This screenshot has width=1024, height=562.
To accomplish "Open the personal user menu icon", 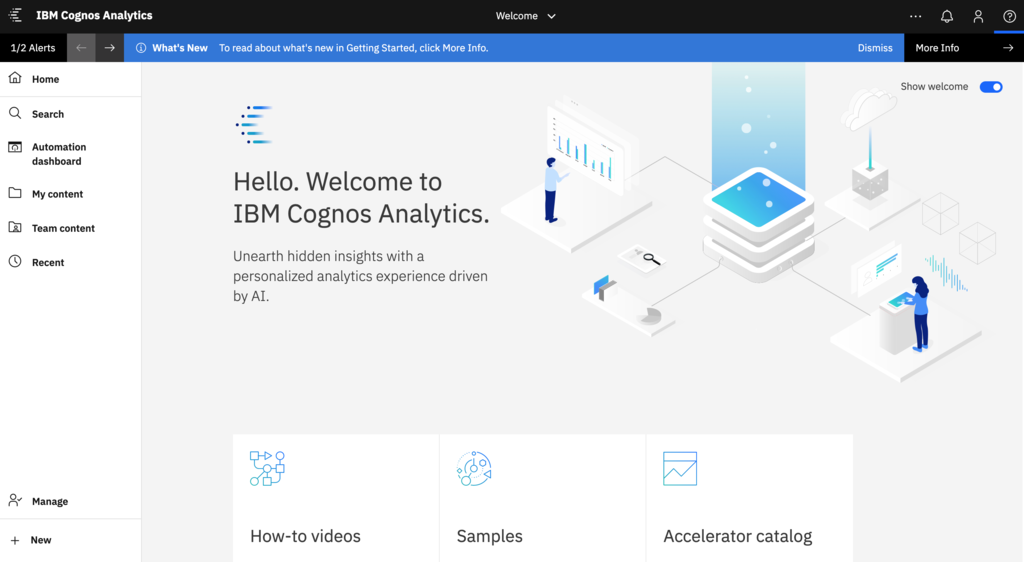I will pyautogui.click(x=978, y=16).
